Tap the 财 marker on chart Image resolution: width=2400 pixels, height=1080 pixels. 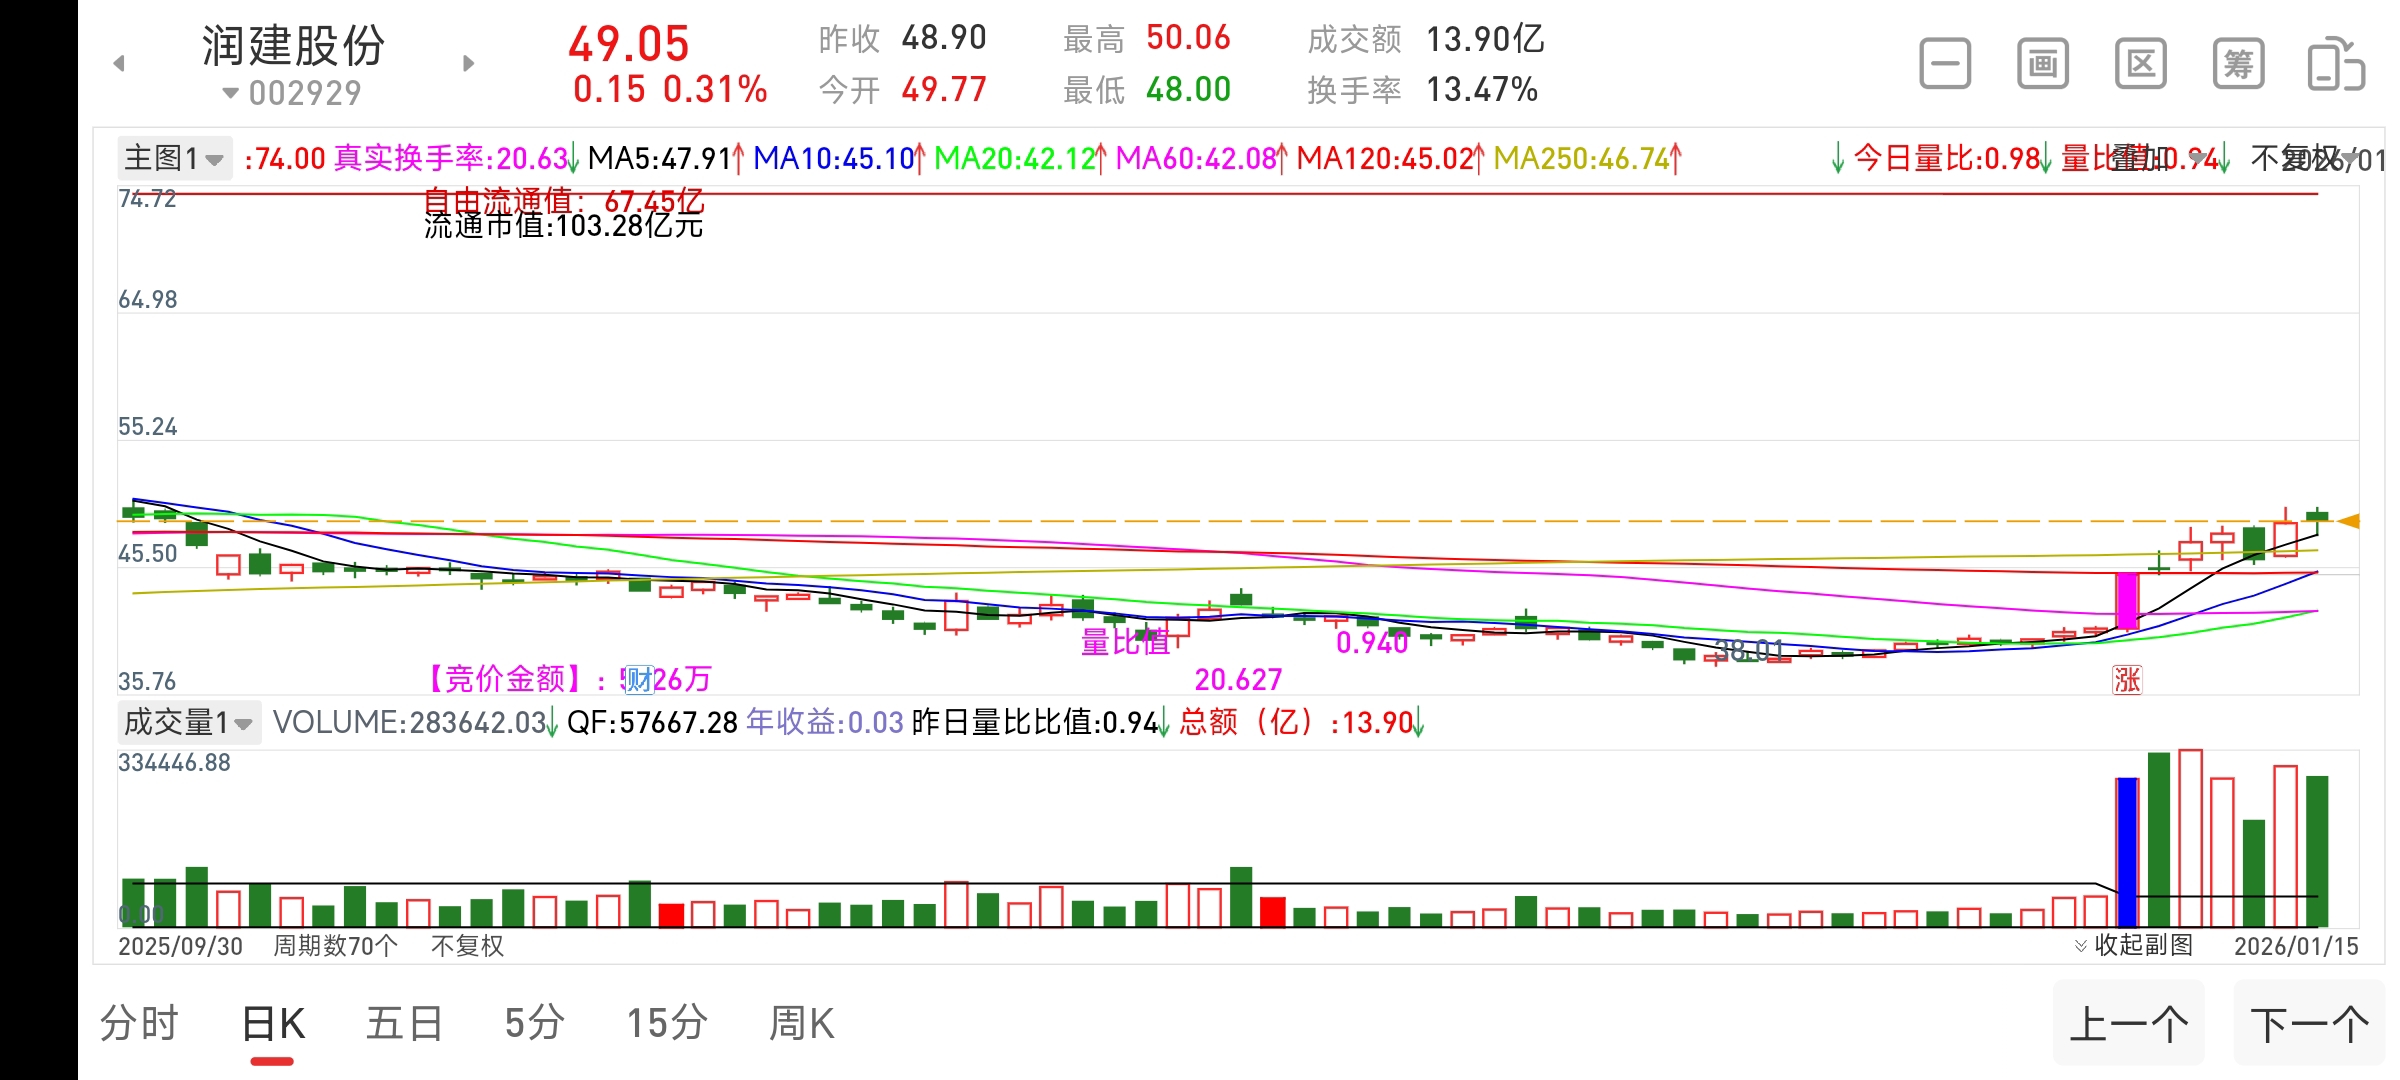(638, 680)
